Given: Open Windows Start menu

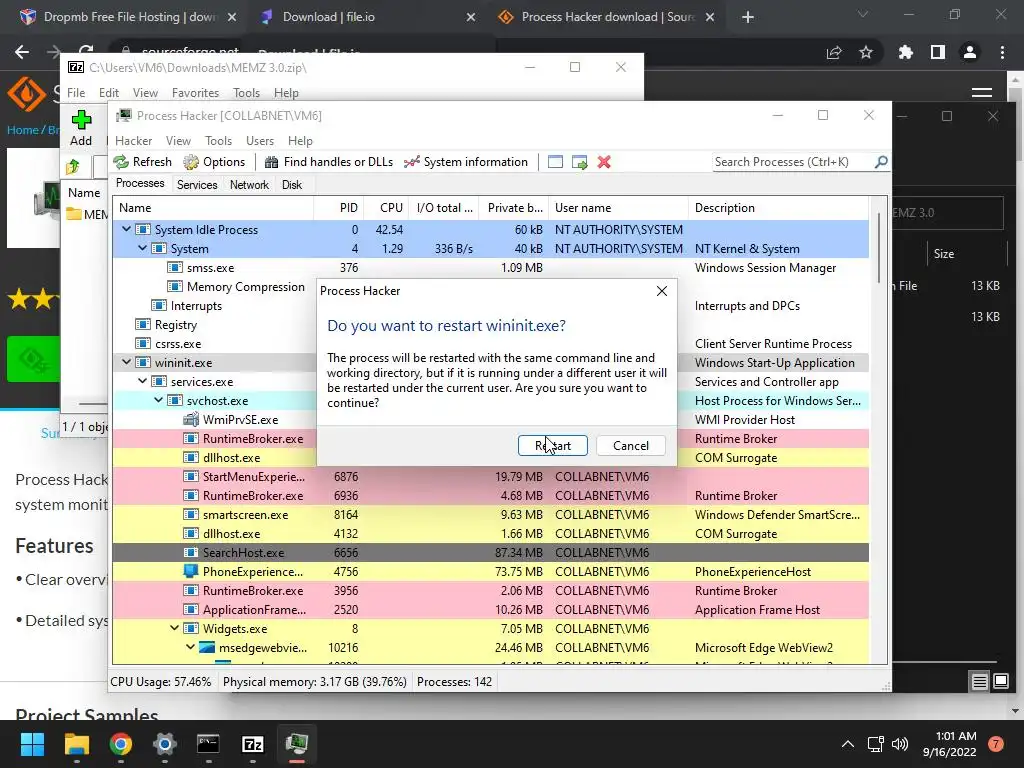Looking at the screenshot, I should point(32,744).
